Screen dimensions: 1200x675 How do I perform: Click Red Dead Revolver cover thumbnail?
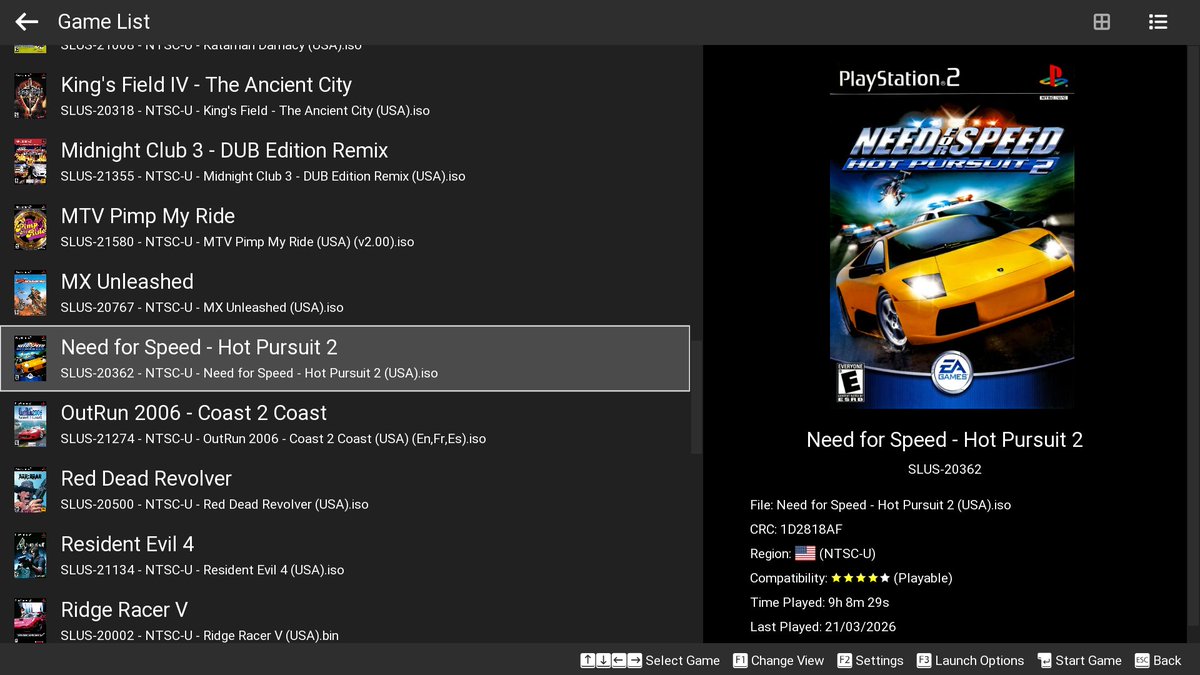(30, 490)
